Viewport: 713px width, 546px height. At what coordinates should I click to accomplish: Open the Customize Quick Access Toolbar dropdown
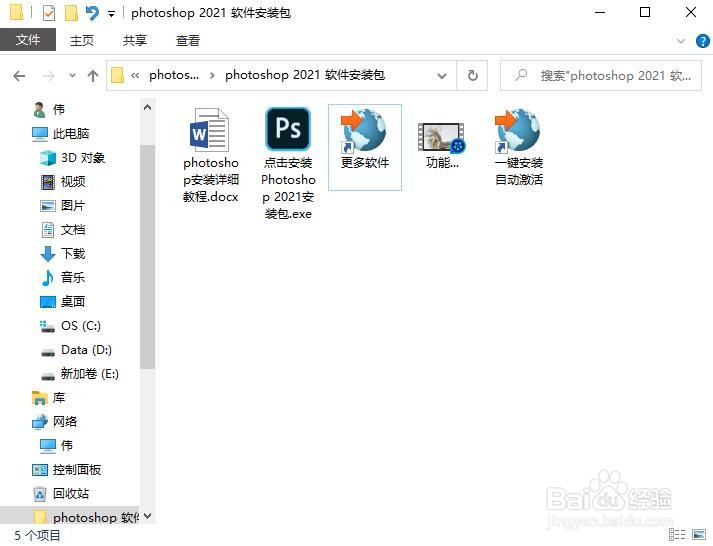[111, 14]
